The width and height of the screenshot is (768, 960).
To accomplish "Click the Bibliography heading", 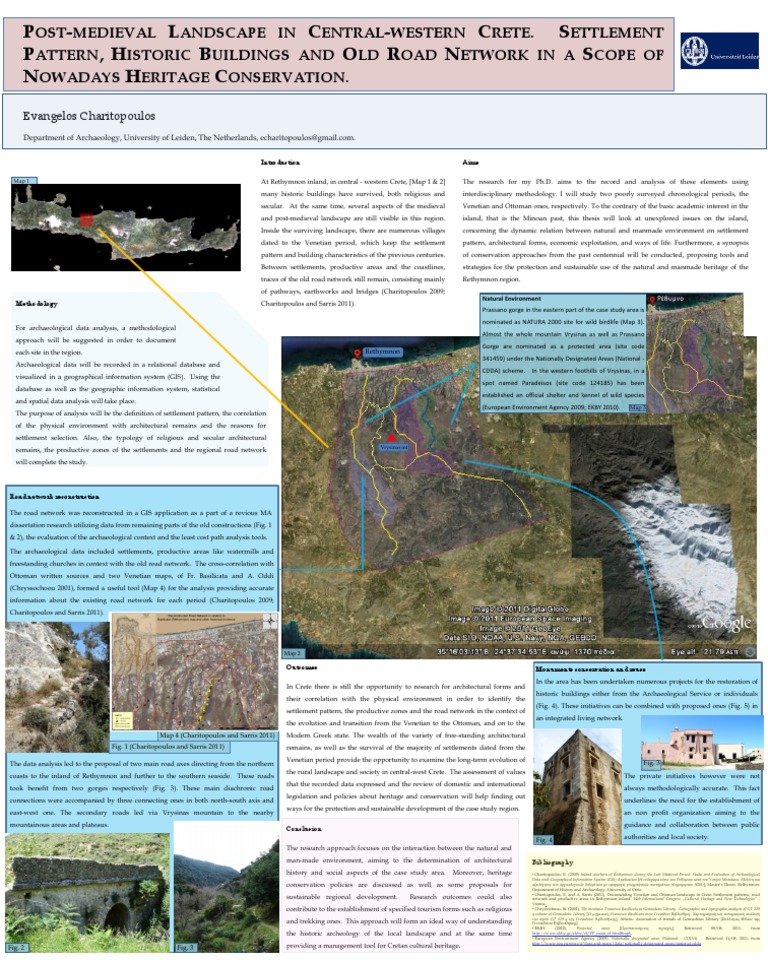I will (552, 862).
